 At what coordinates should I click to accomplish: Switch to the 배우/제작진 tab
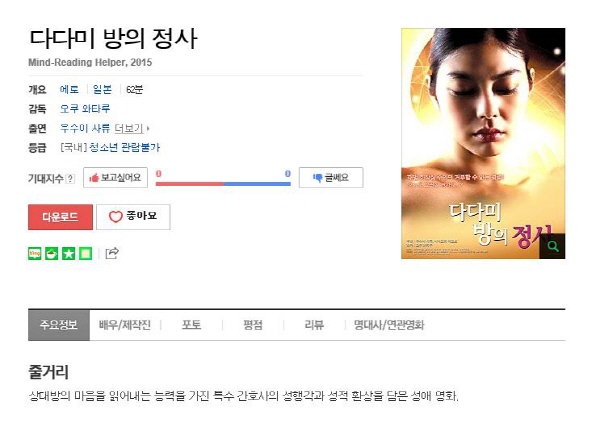[124, 325]
